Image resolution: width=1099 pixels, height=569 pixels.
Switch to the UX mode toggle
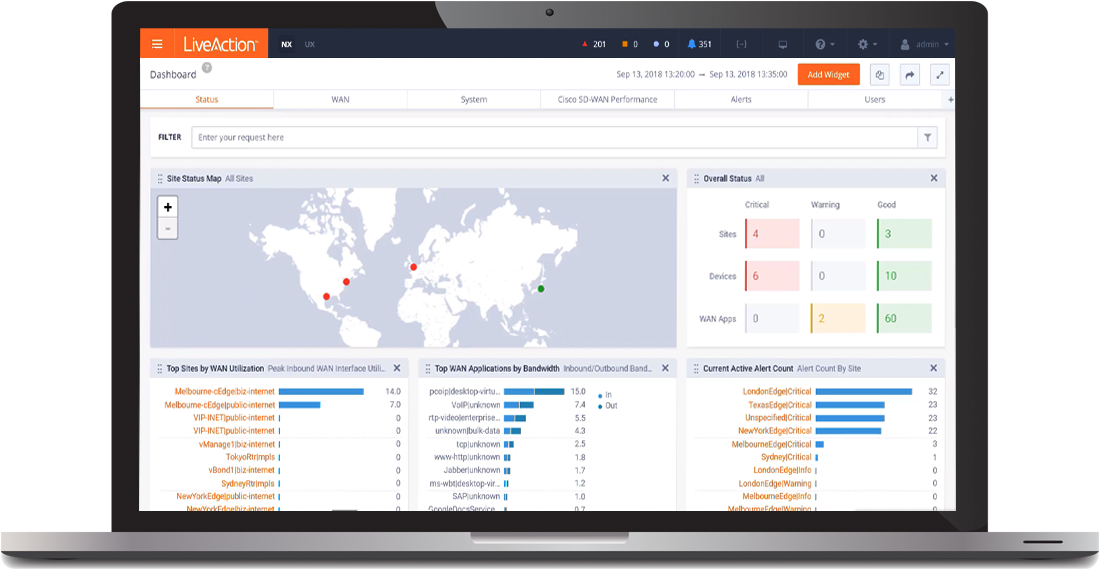(x=310, y=44)
